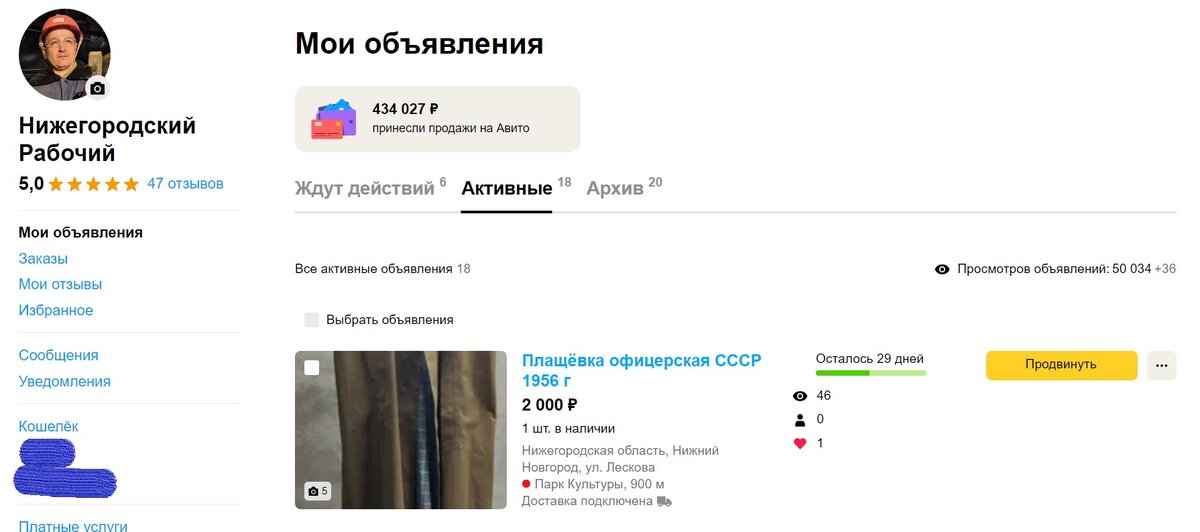Viewport: 1200px width, 532px height.
Task: Check the Выбрать объявления checkbox
Action: point(312,320)
